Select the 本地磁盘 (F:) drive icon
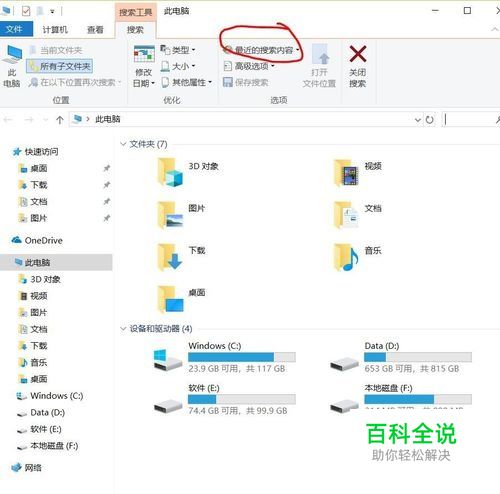Image resolution: width=500 pixels, height=494 pixels. coord(344,405)
